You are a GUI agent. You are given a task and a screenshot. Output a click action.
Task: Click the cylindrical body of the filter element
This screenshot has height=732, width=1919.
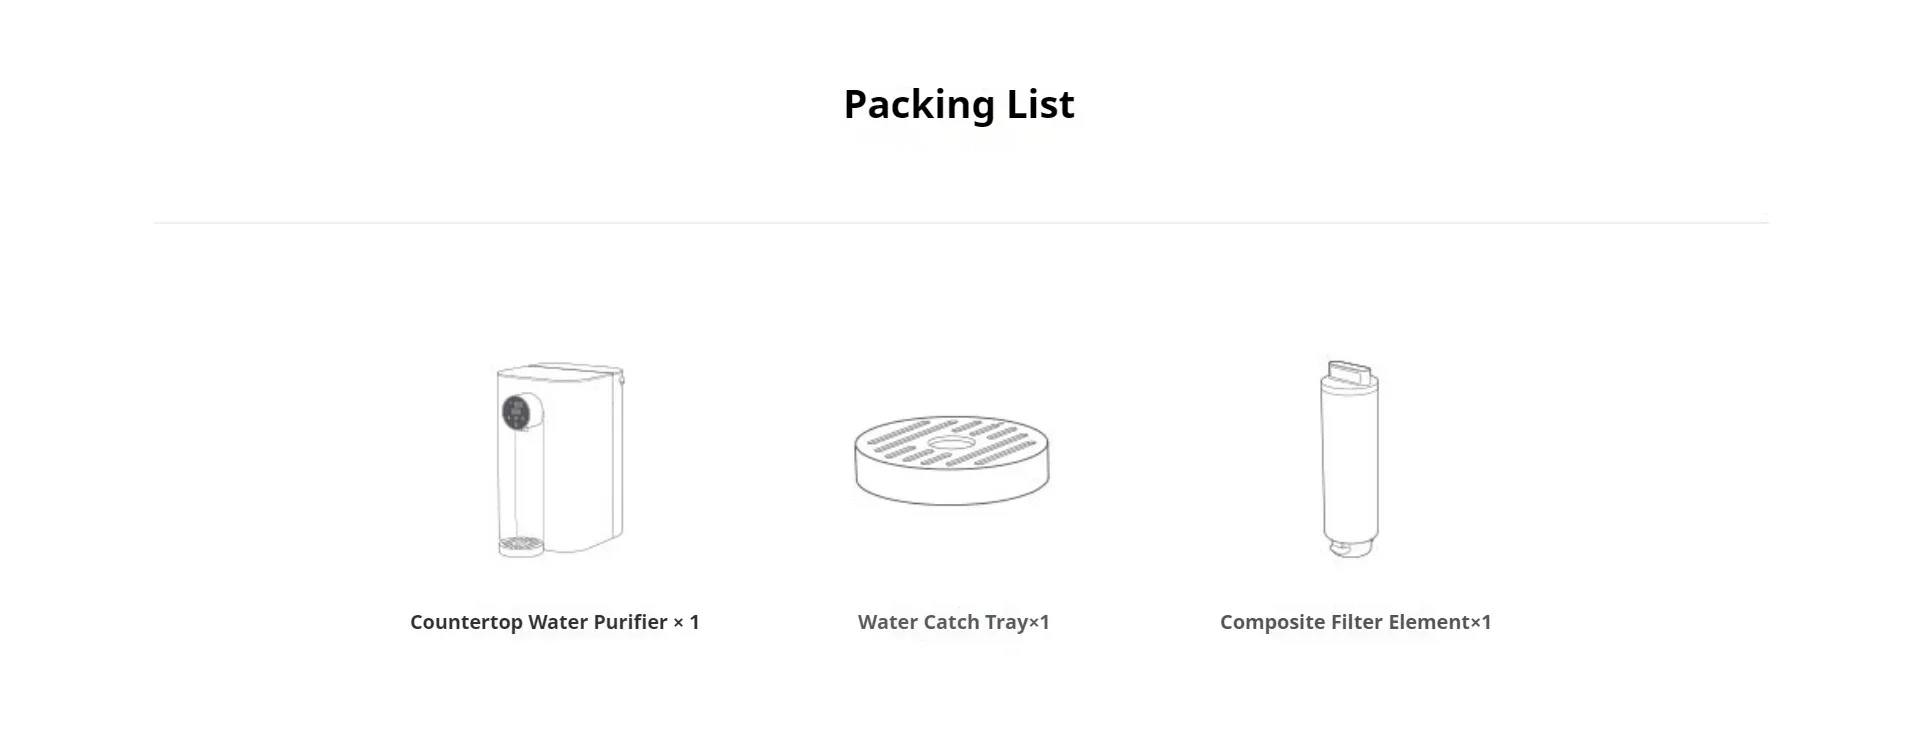(1350, 463)
